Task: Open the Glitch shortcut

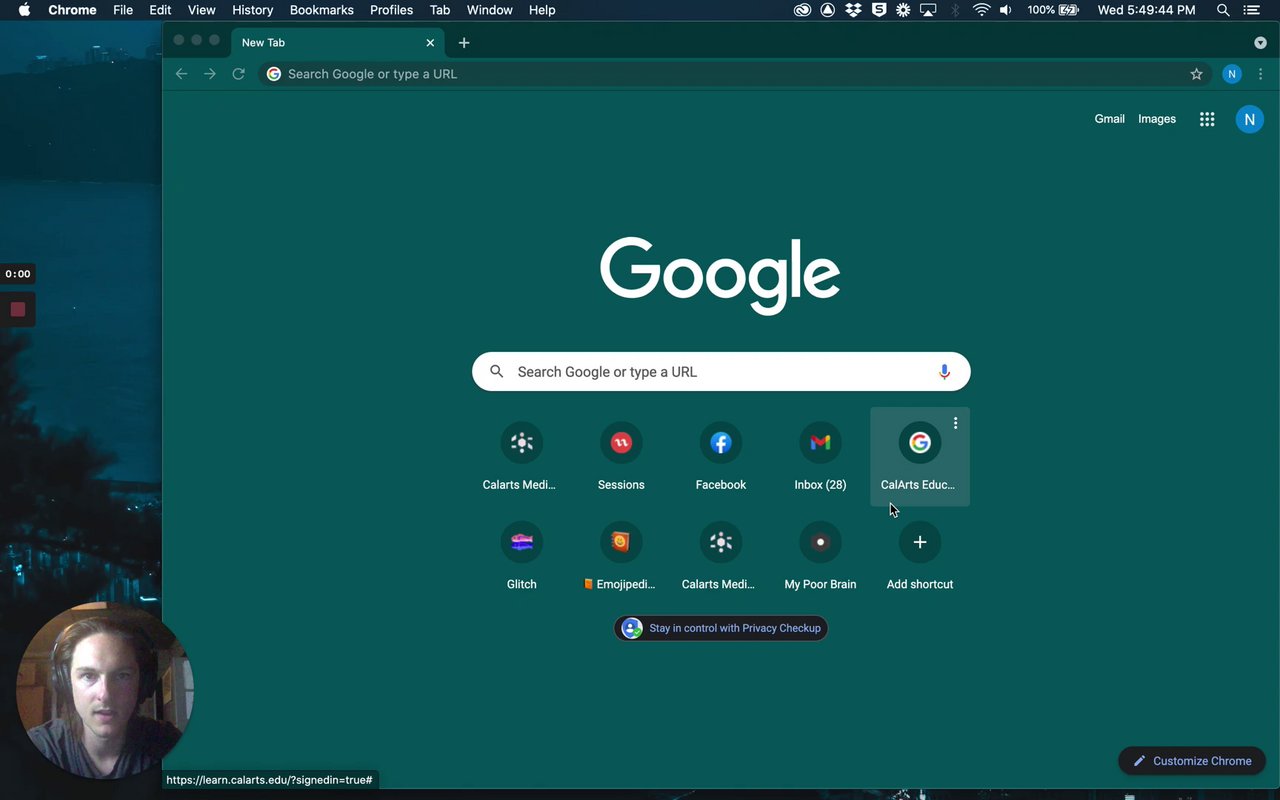Action: 521,556
